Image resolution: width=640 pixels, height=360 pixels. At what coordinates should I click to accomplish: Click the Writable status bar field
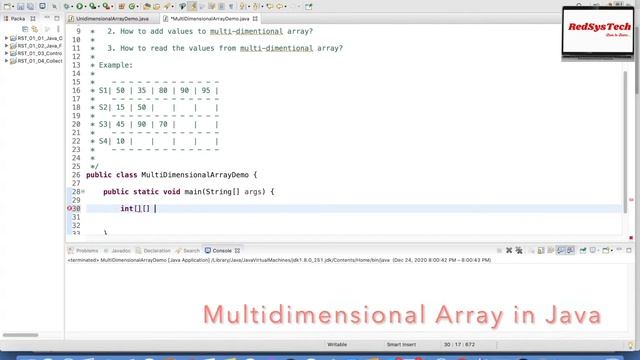pyautogui.click(x=337, y=344)
